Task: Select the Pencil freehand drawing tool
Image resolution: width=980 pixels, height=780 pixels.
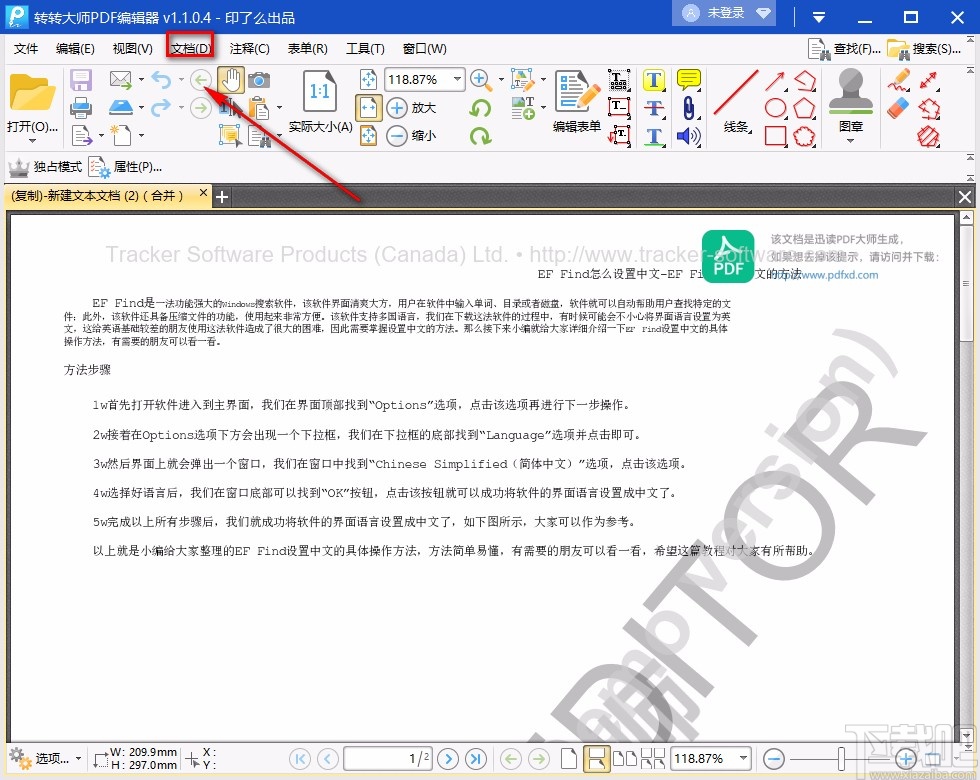Action: (898, 80)
